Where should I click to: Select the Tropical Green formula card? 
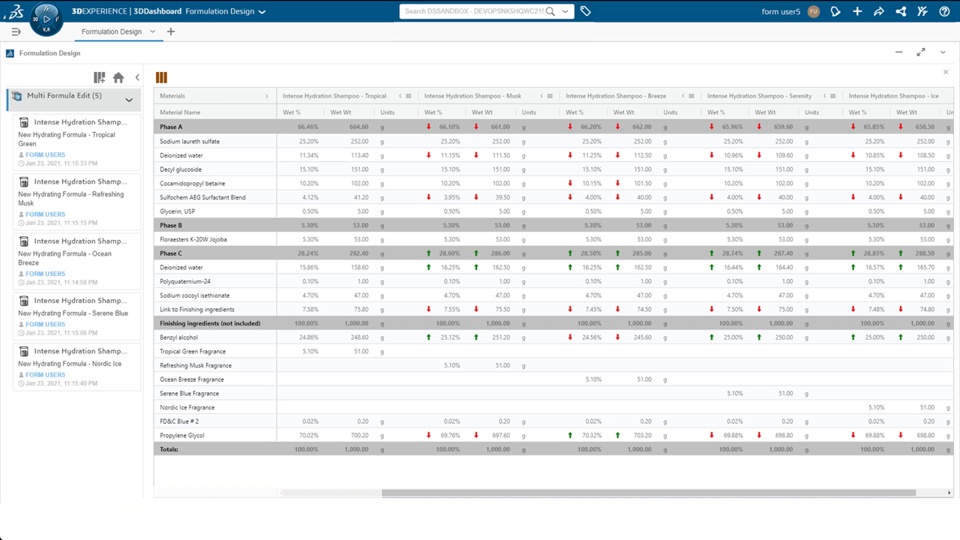(76, 142)
